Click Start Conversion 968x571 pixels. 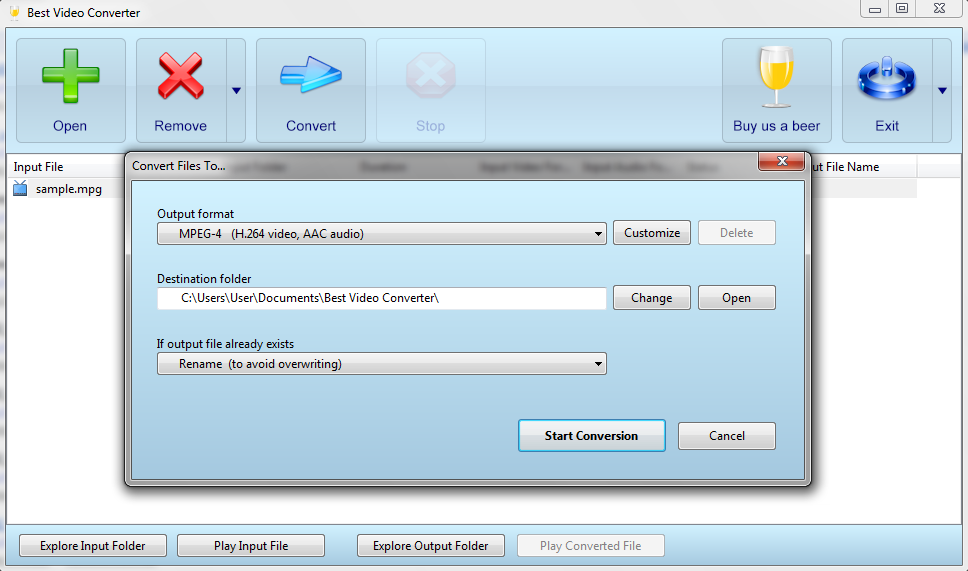591,436
